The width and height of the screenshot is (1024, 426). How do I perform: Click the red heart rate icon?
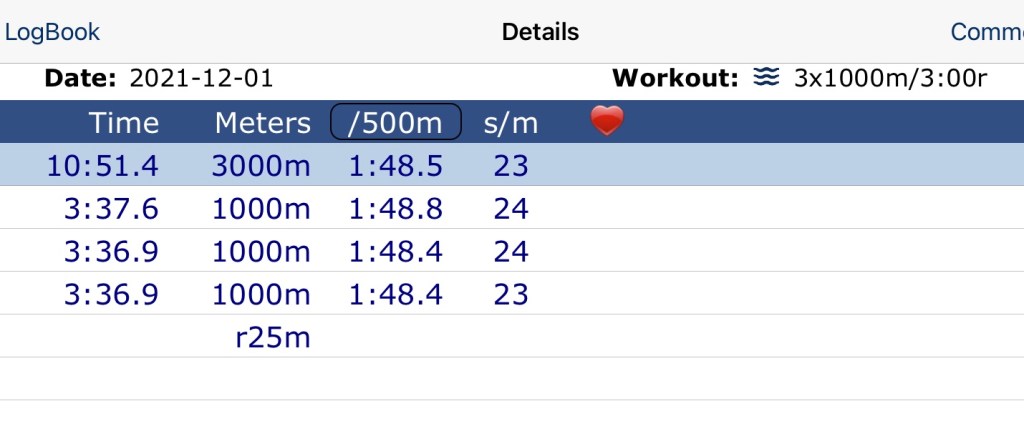tap(607, 122)
